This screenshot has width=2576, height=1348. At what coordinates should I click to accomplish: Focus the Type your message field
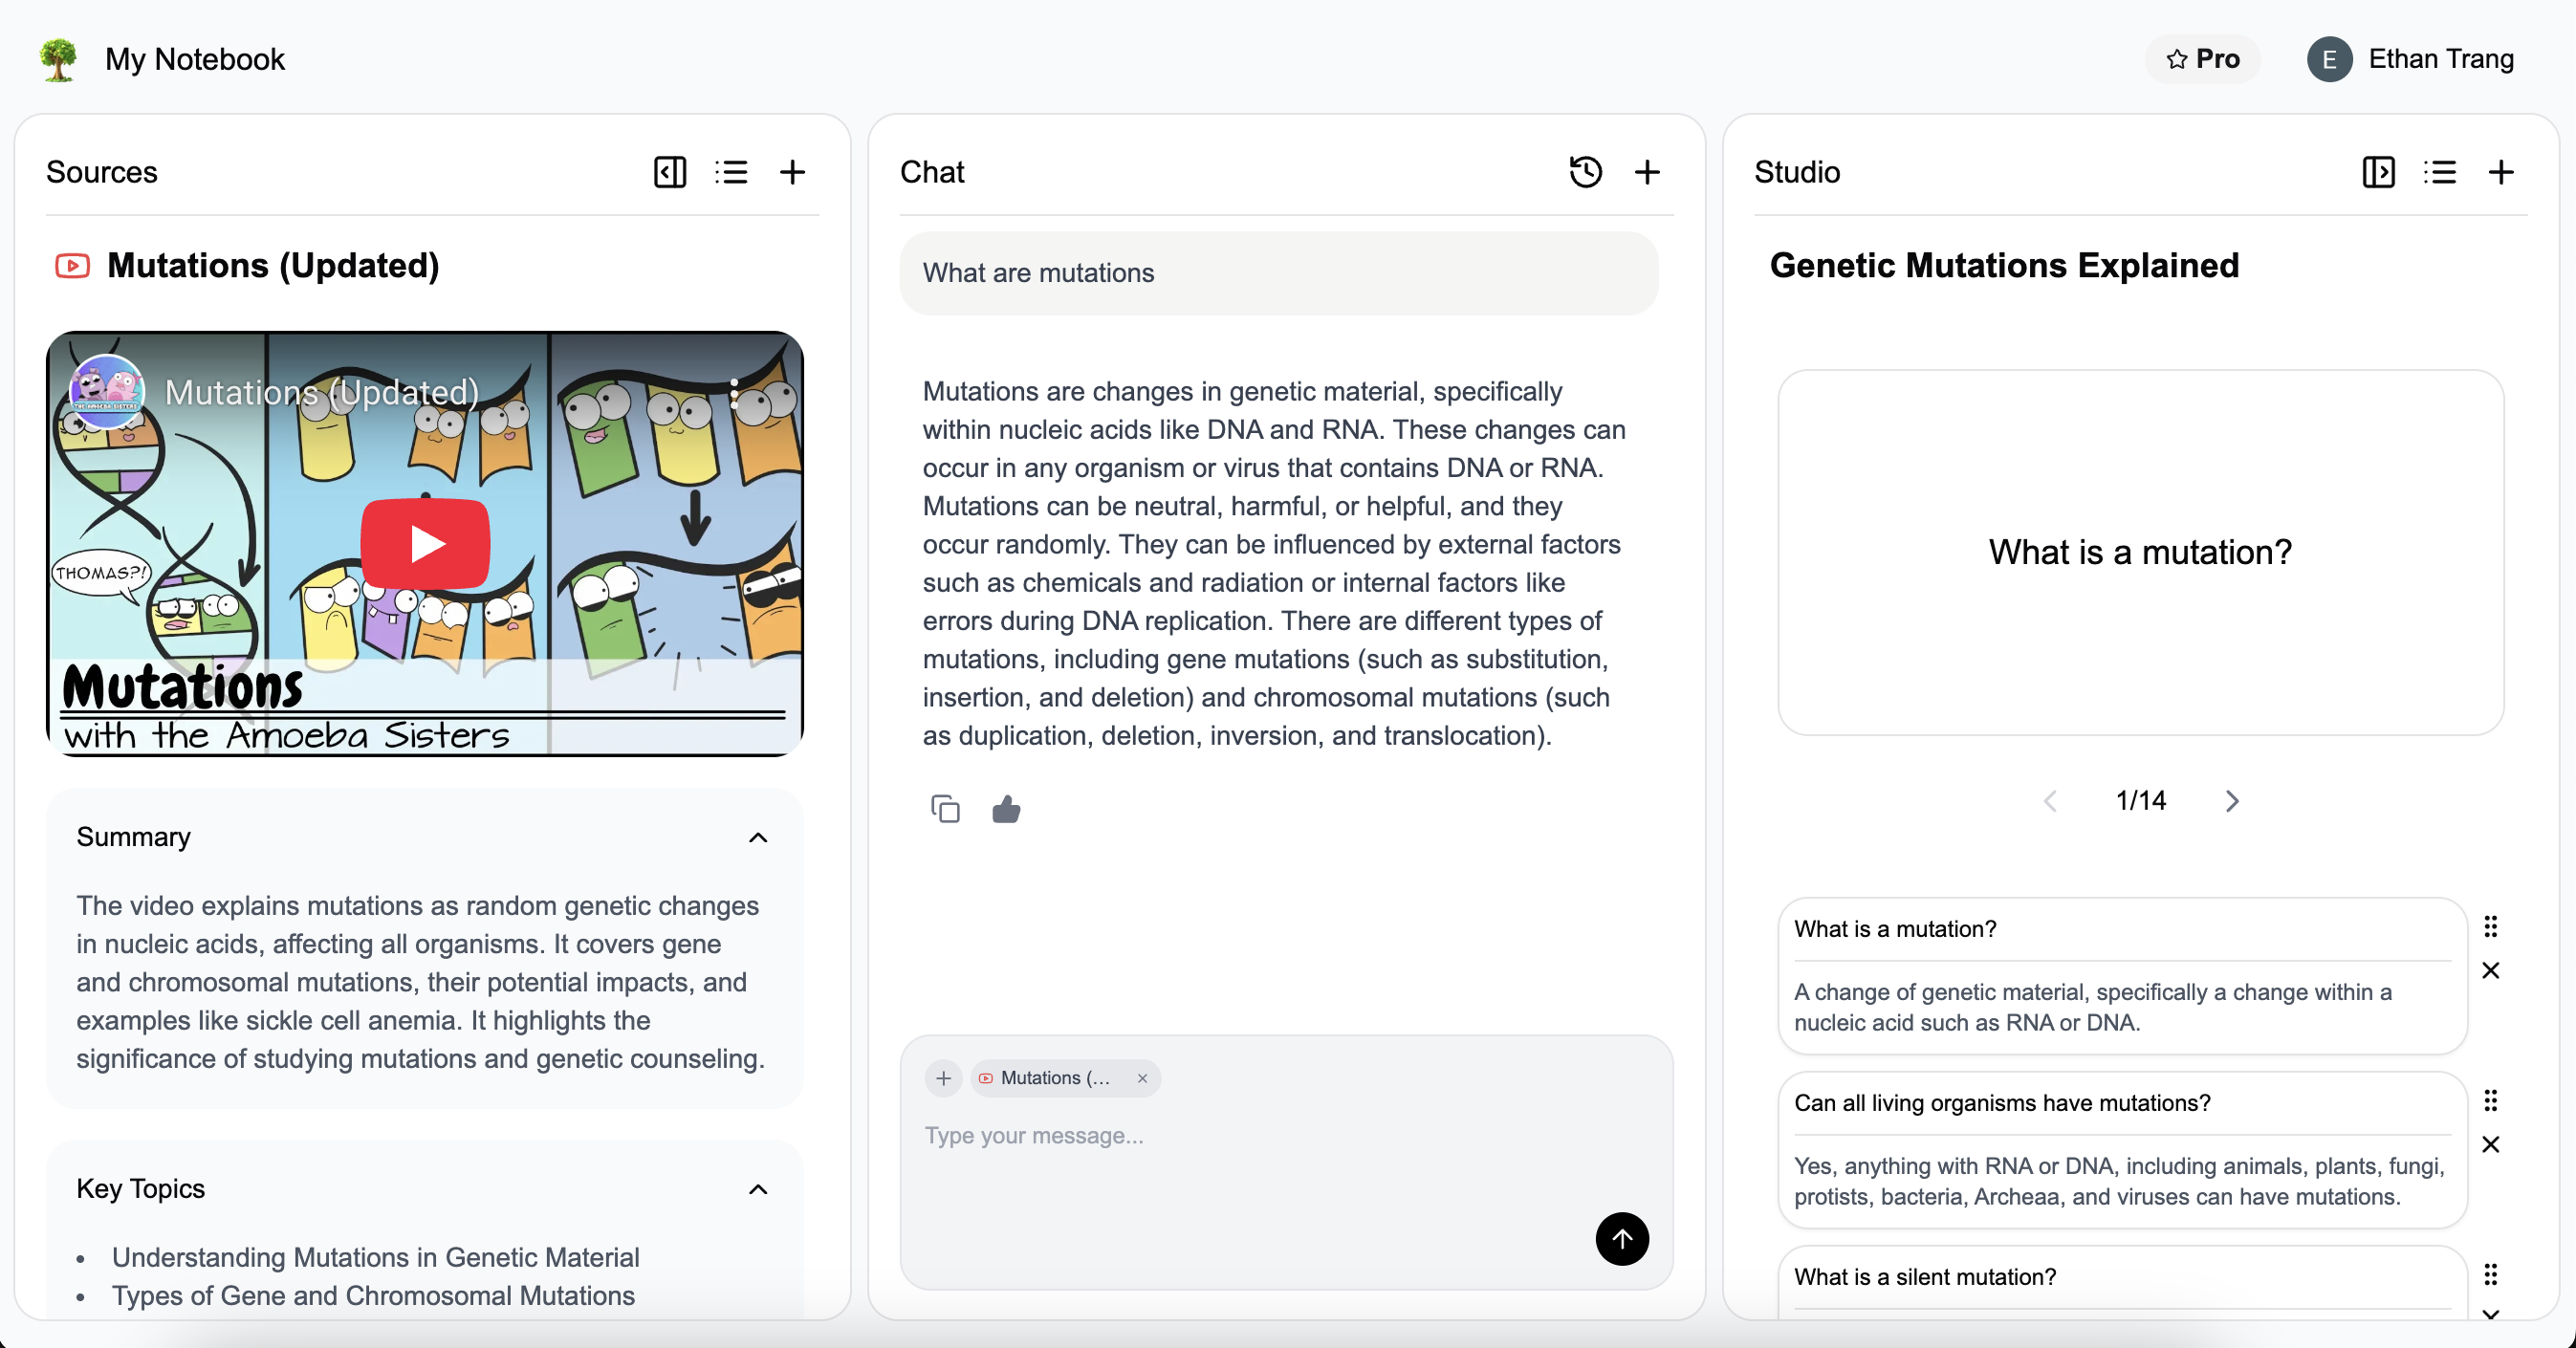coord(1250,1136)
